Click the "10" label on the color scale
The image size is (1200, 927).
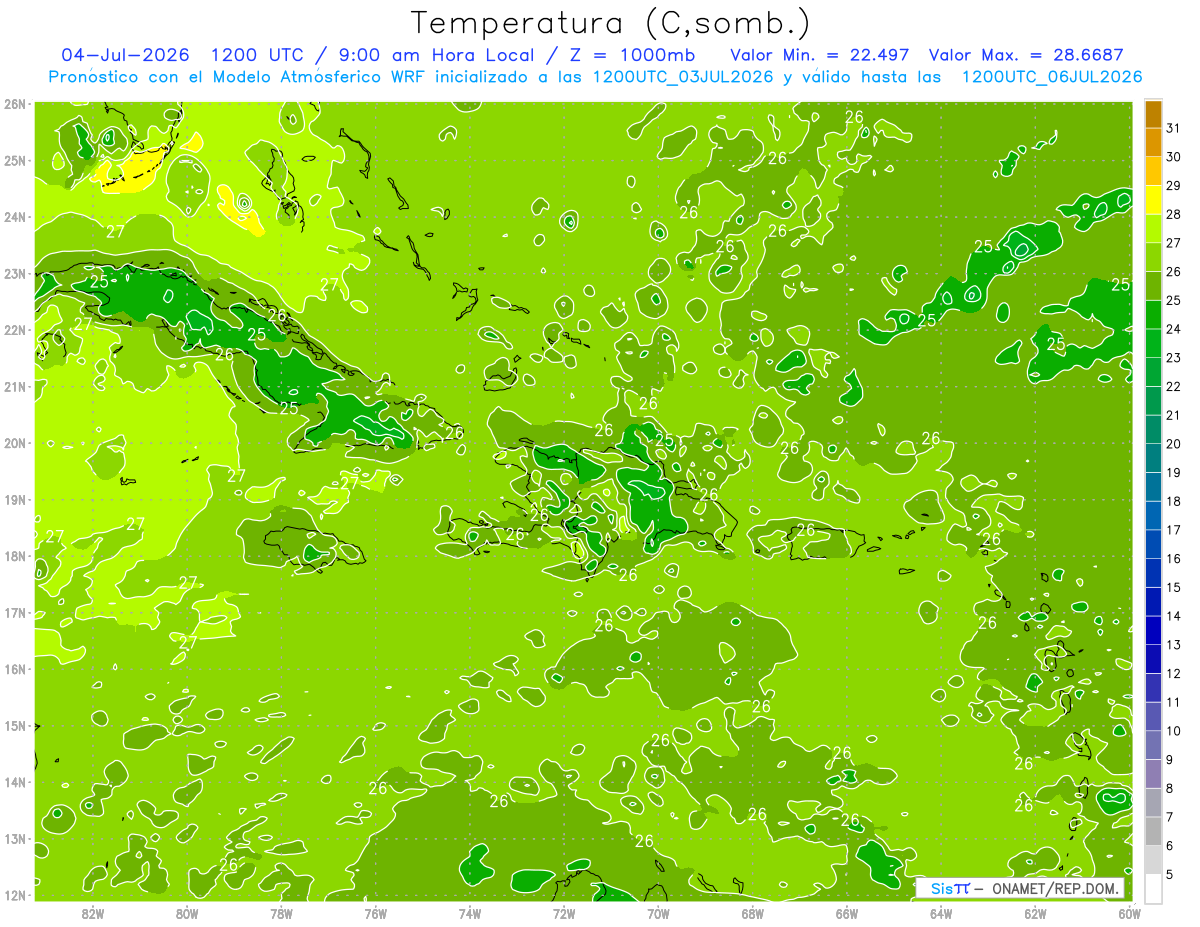pyautogui.click(x=1174, y=731)
